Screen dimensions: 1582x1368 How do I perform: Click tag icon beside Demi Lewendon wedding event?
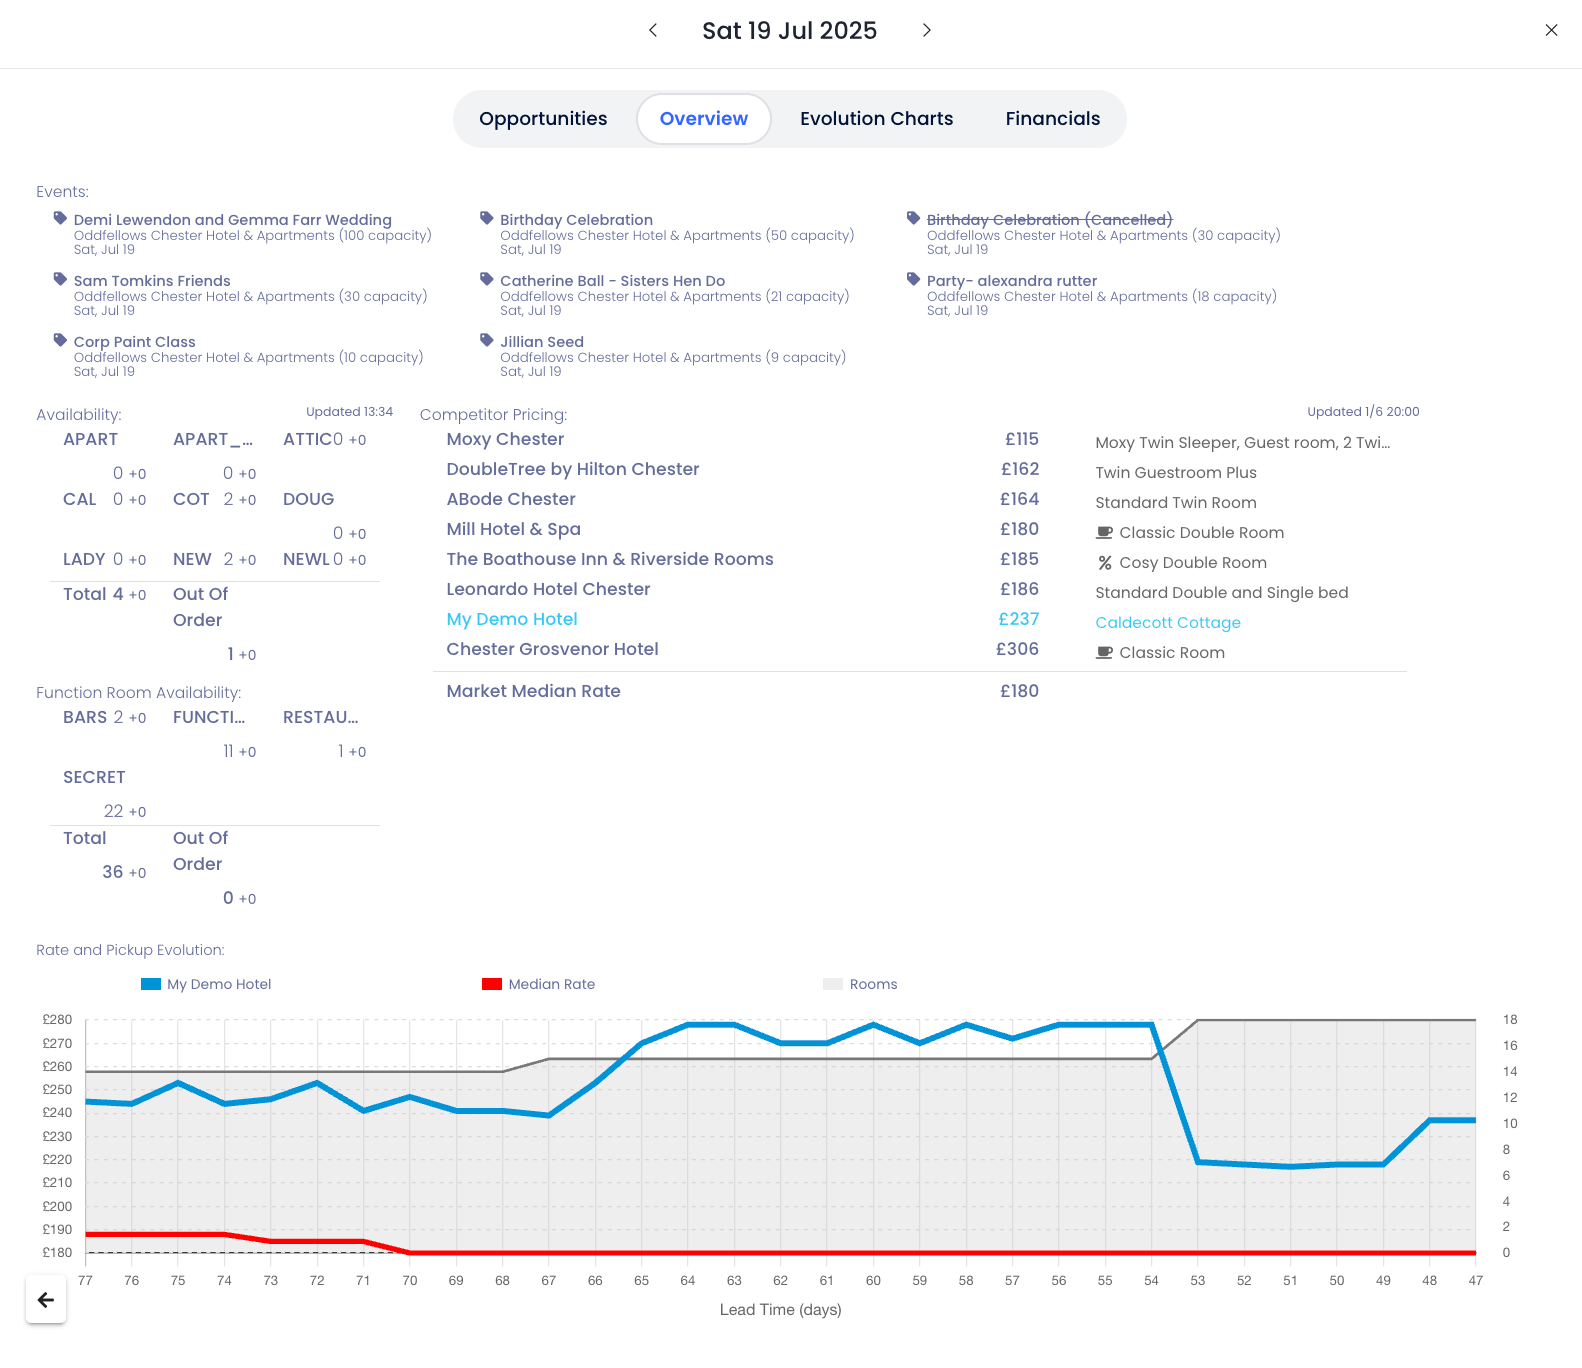(60, 218)
